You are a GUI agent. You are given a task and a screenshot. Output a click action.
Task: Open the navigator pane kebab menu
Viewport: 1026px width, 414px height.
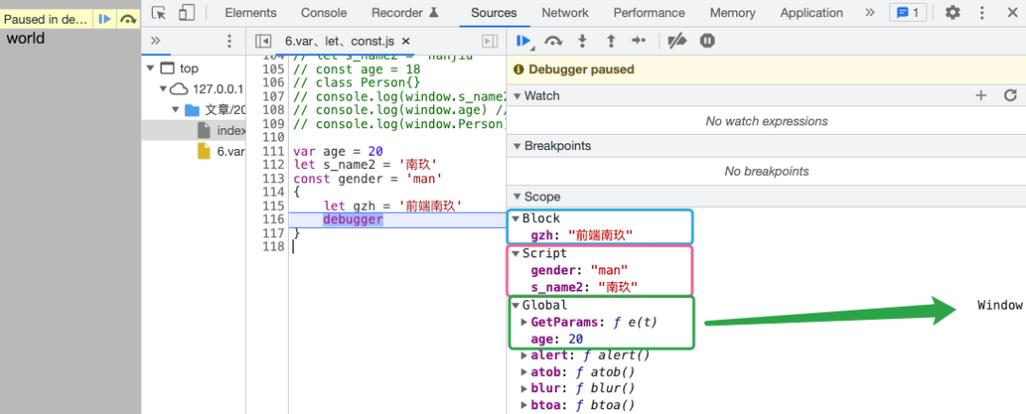click(x=229, y=41)
